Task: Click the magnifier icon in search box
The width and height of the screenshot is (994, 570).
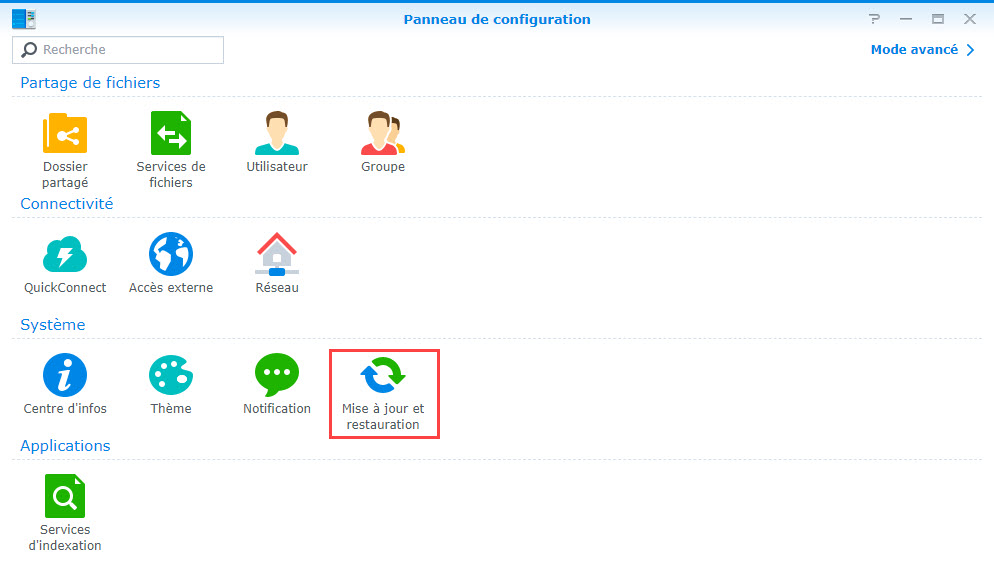Action: [30, 50]
